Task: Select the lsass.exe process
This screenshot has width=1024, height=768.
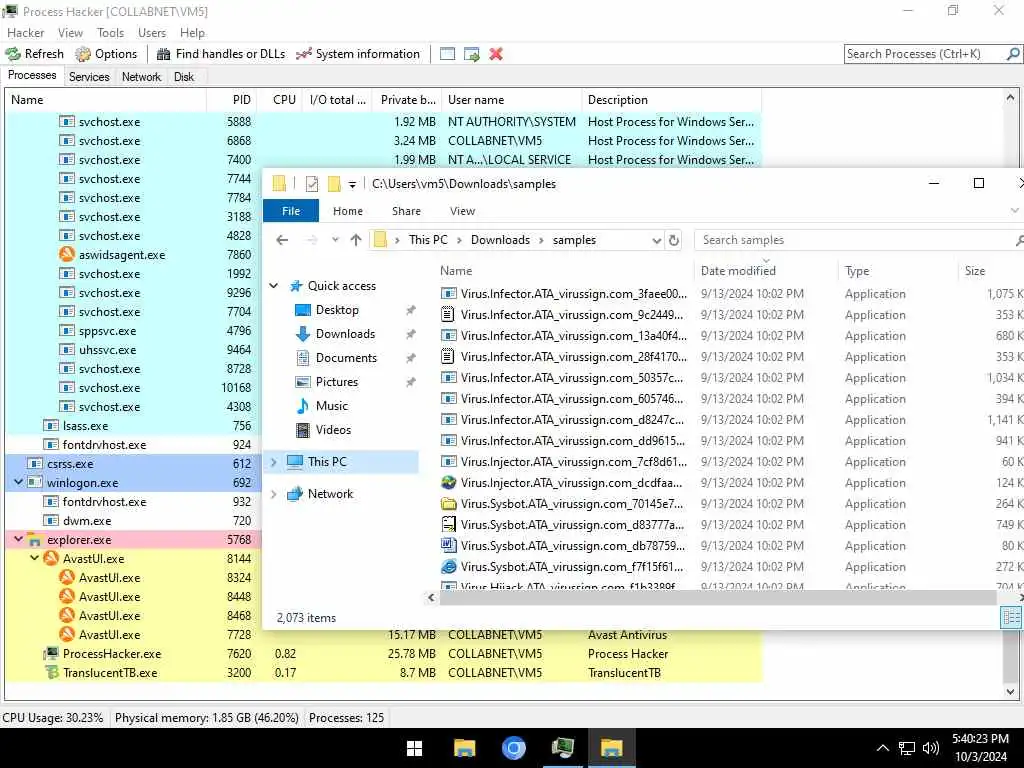Action: coord(86,426)
